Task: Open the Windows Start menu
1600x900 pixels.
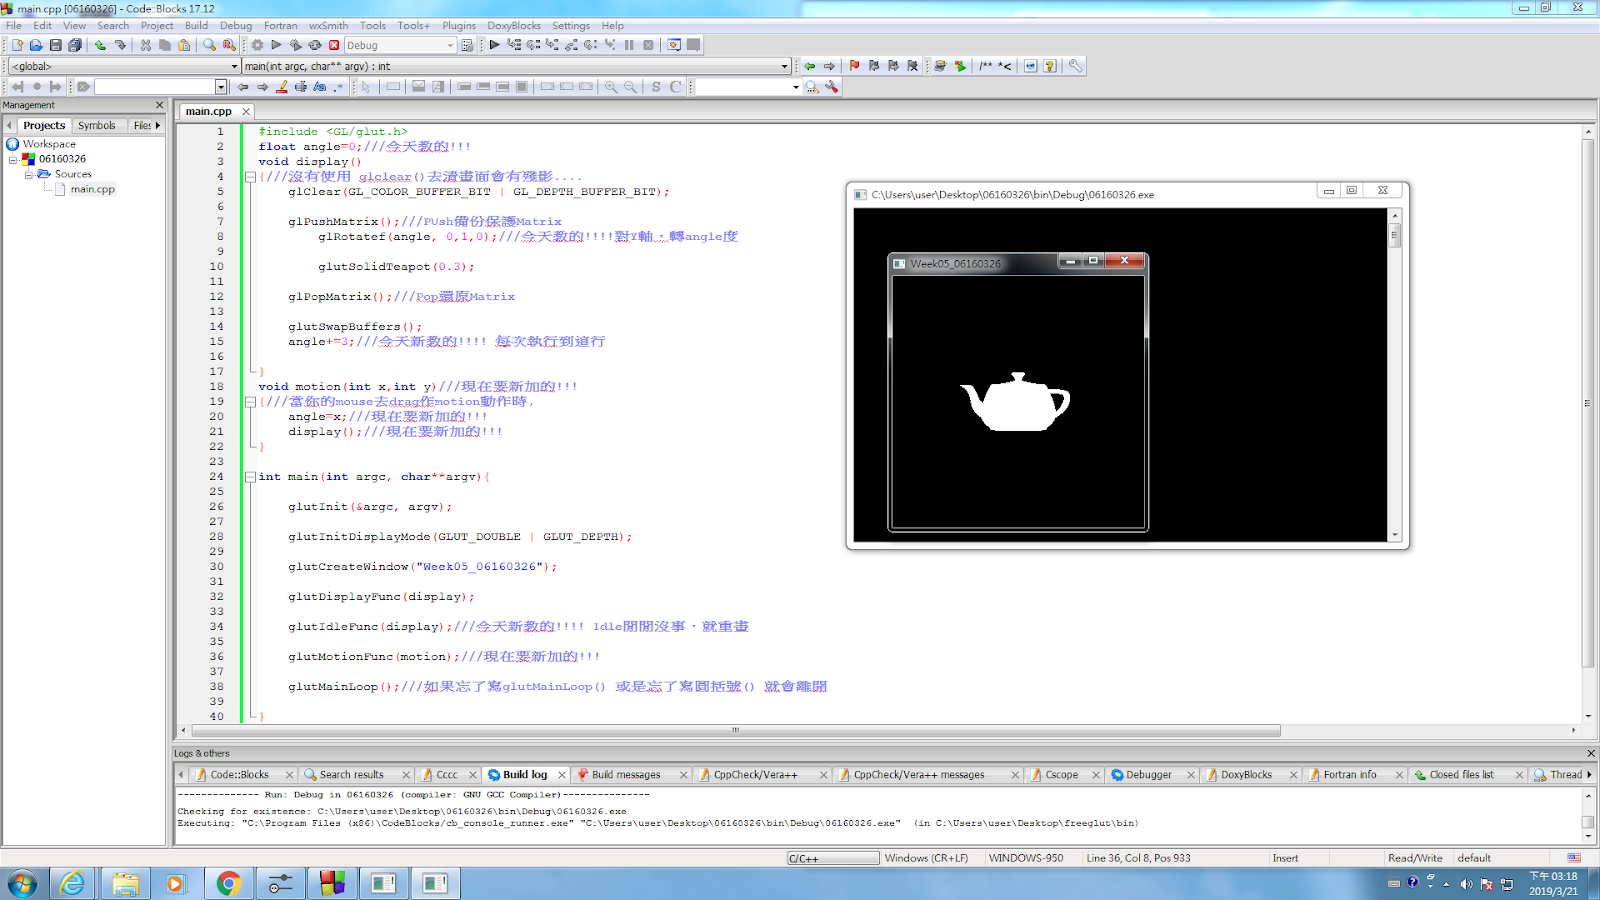Action: pos(22,883)
